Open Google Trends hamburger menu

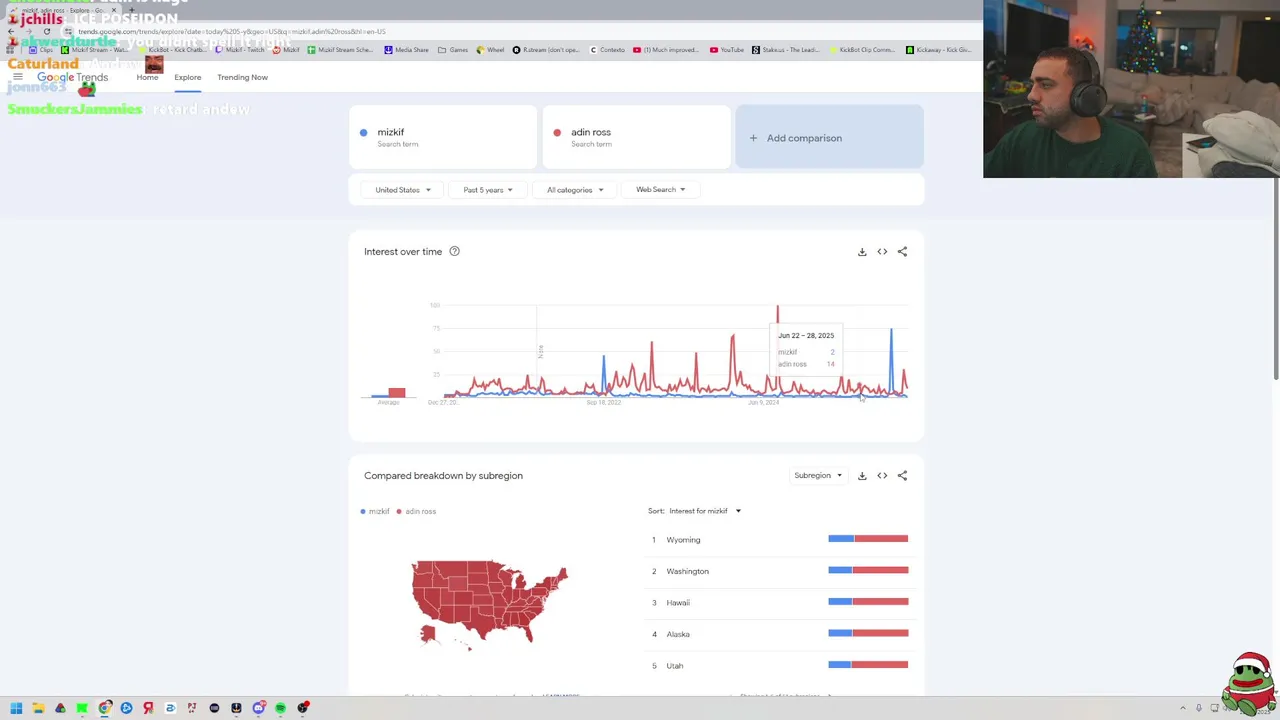click(18, 77)
